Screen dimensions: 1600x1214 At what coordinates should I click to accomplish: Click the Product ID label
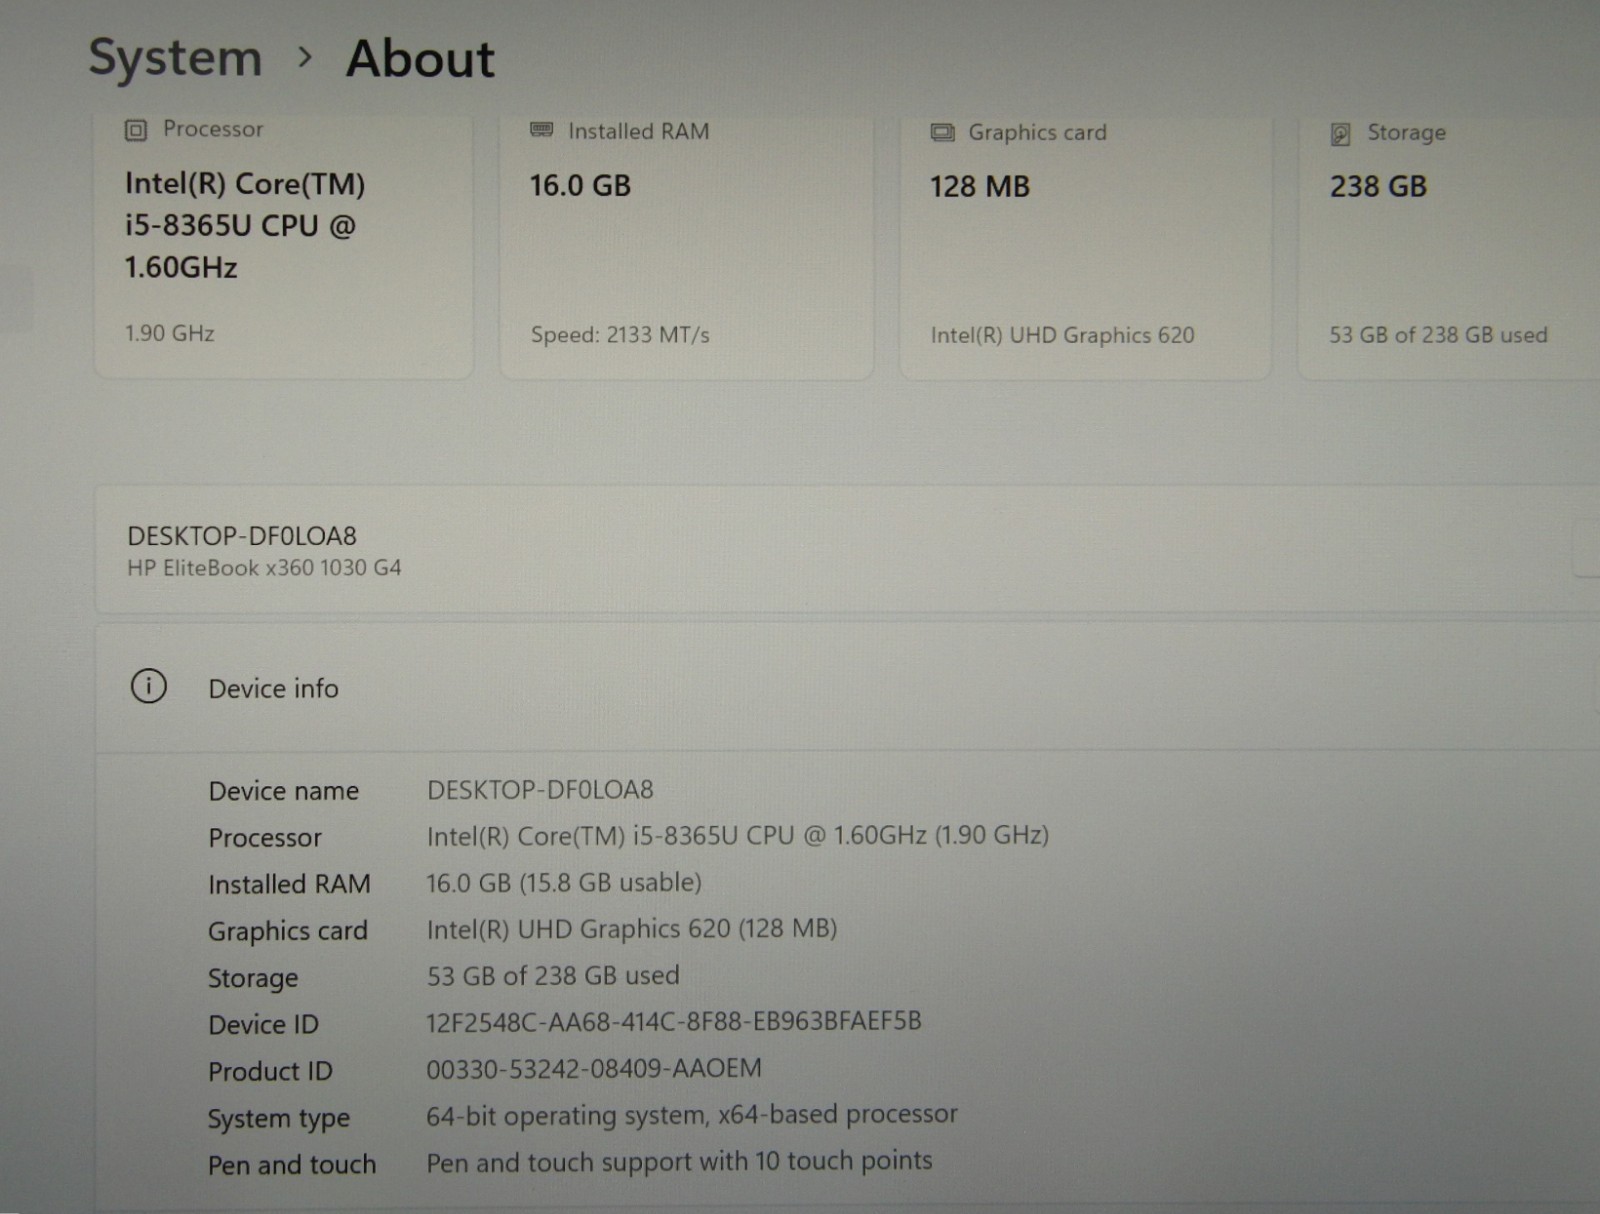point(270,1072)
